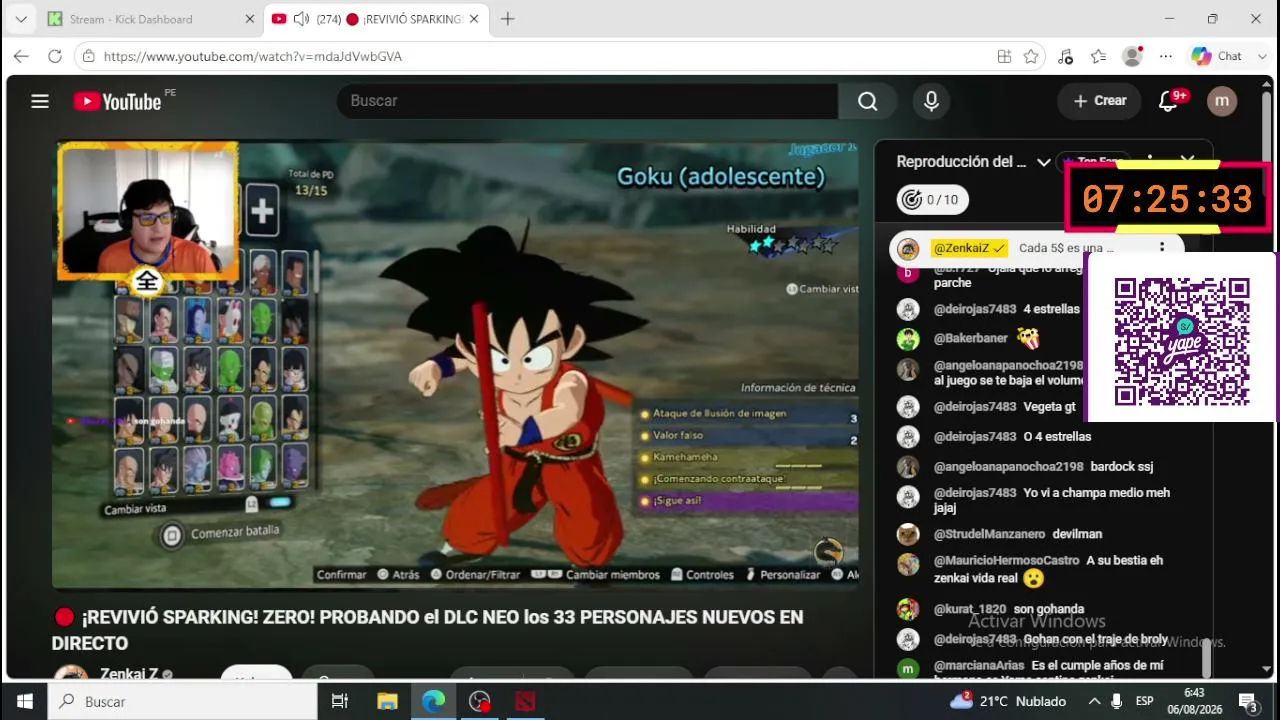Open Edge settings and more menu

click(x=1165, y=57)
